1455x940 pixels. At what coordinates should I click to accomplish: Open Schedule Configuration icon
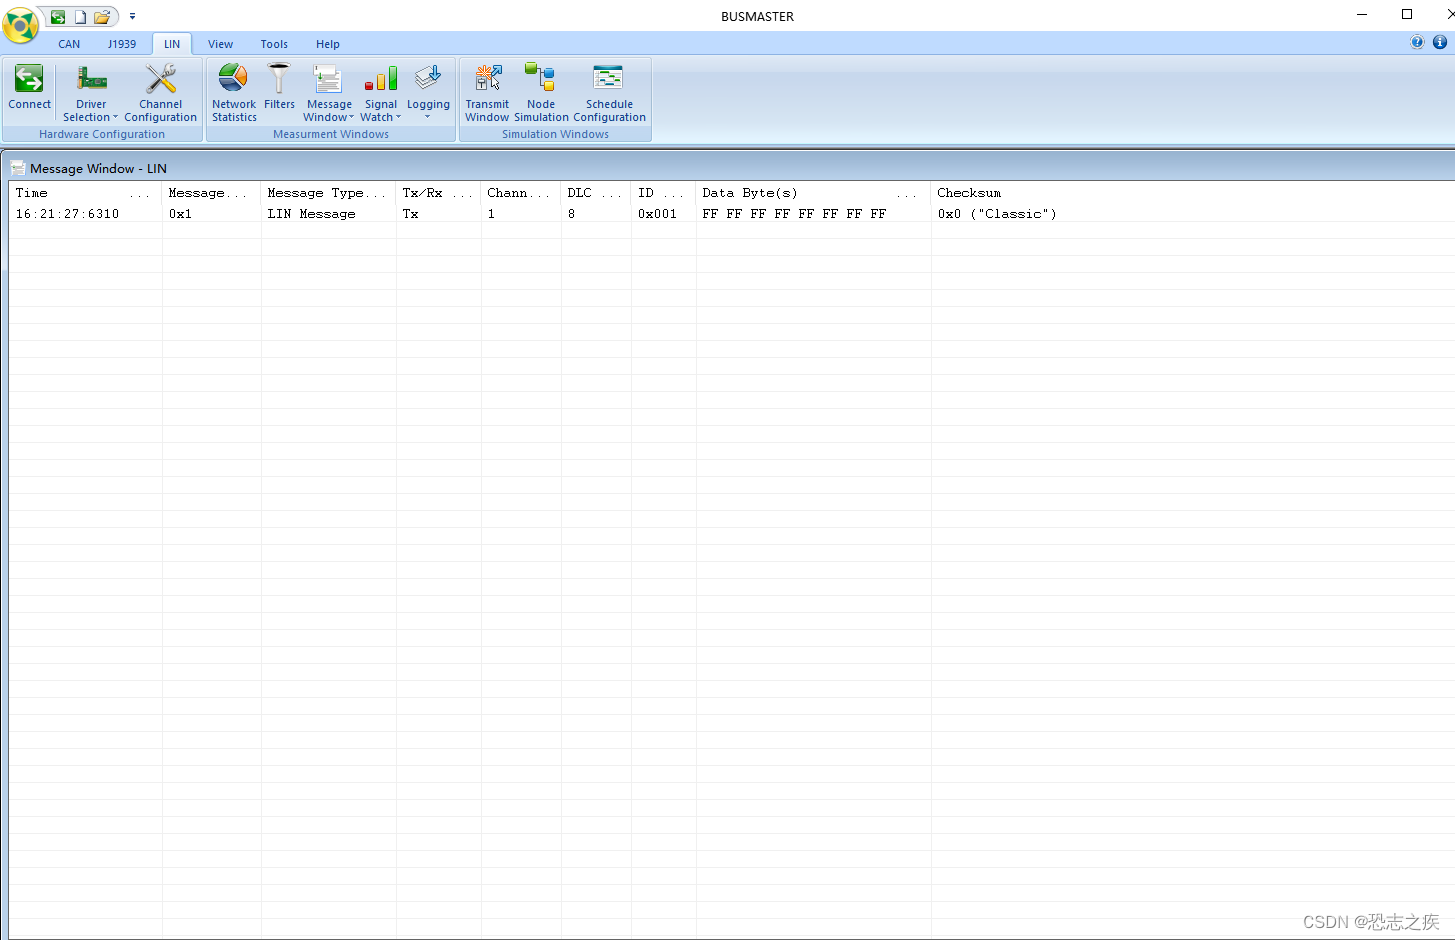608,78
